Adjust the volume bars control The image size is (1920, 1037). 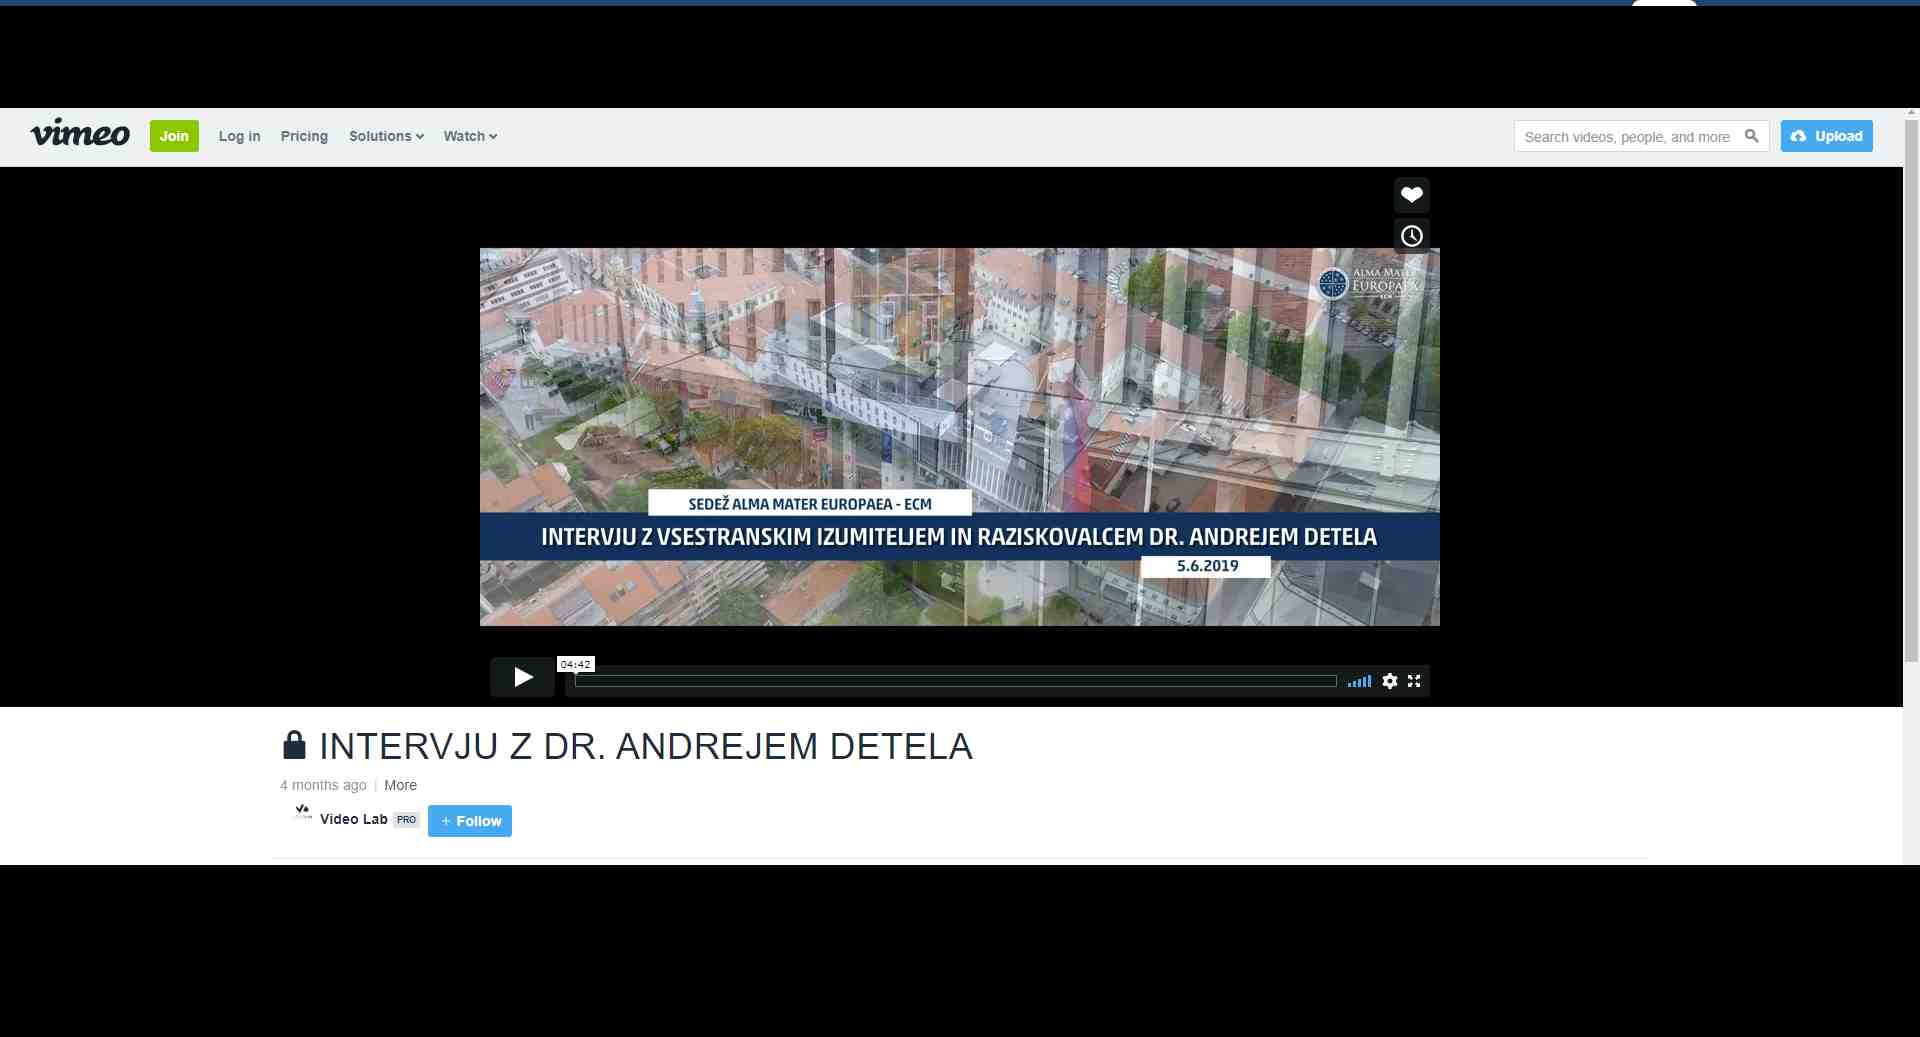pyautogui.click(x=1359, y=681)
